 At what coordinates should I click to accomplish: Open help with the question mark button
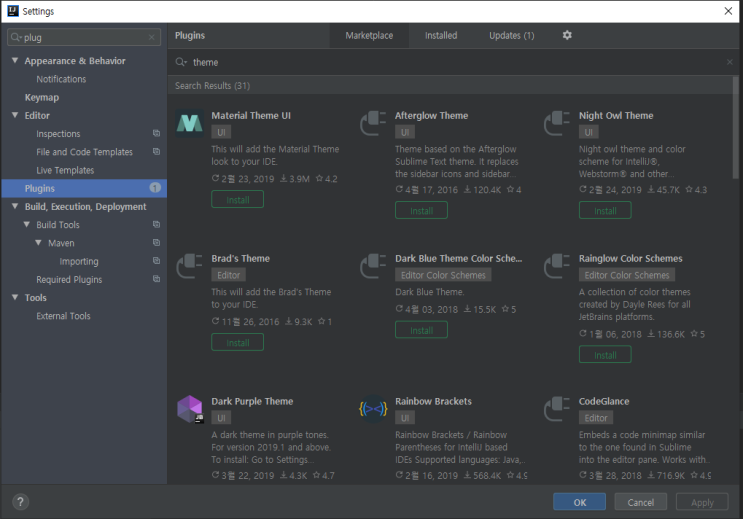[x=20, y=501]
